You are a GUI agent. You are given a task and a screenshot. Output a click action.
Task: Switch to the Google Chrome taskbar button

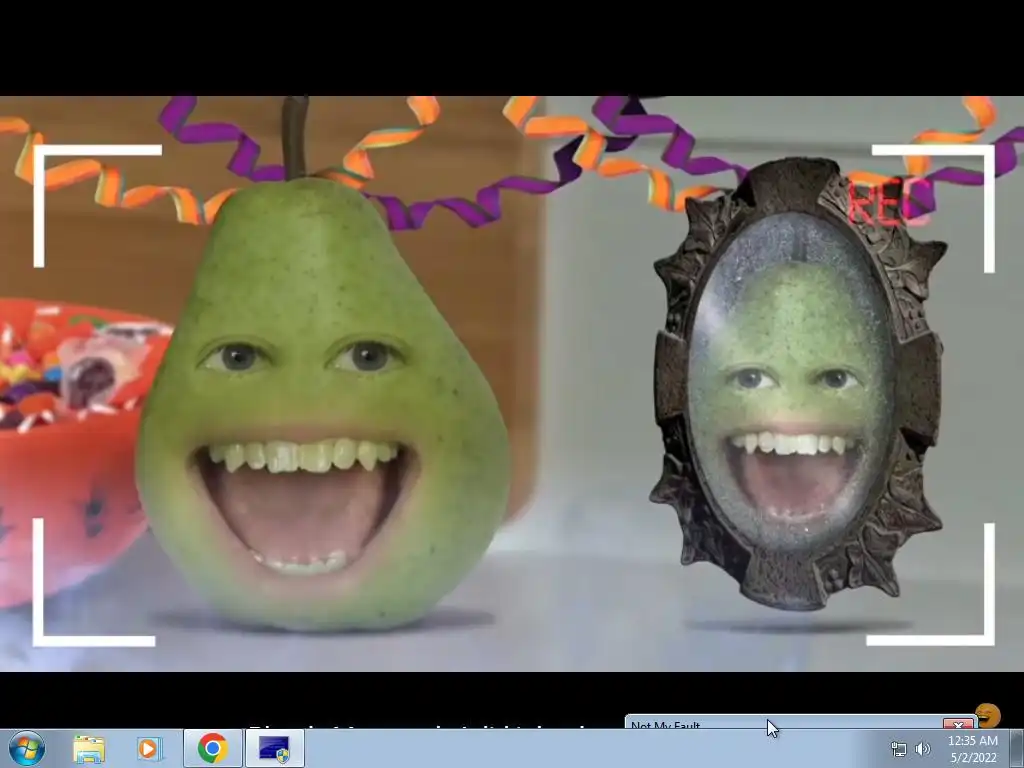click(x=212, y=748)
